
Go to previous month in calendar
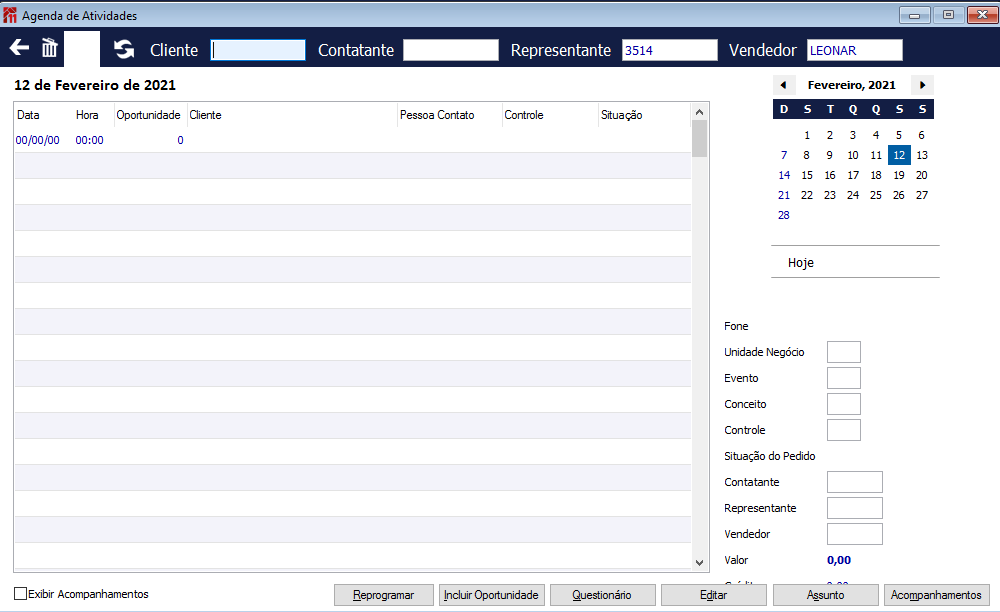[784, 85]
